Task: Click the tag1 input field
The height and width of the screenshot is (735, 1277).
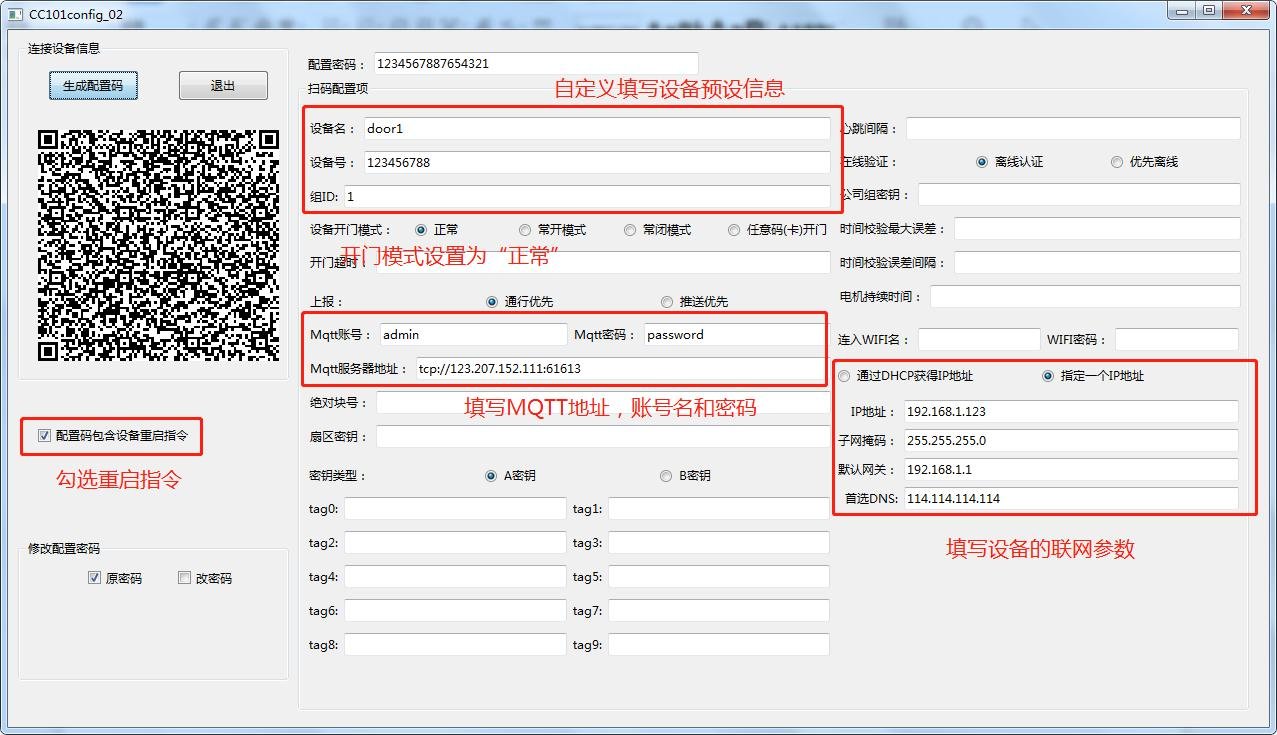Action: tap(719, 509)
